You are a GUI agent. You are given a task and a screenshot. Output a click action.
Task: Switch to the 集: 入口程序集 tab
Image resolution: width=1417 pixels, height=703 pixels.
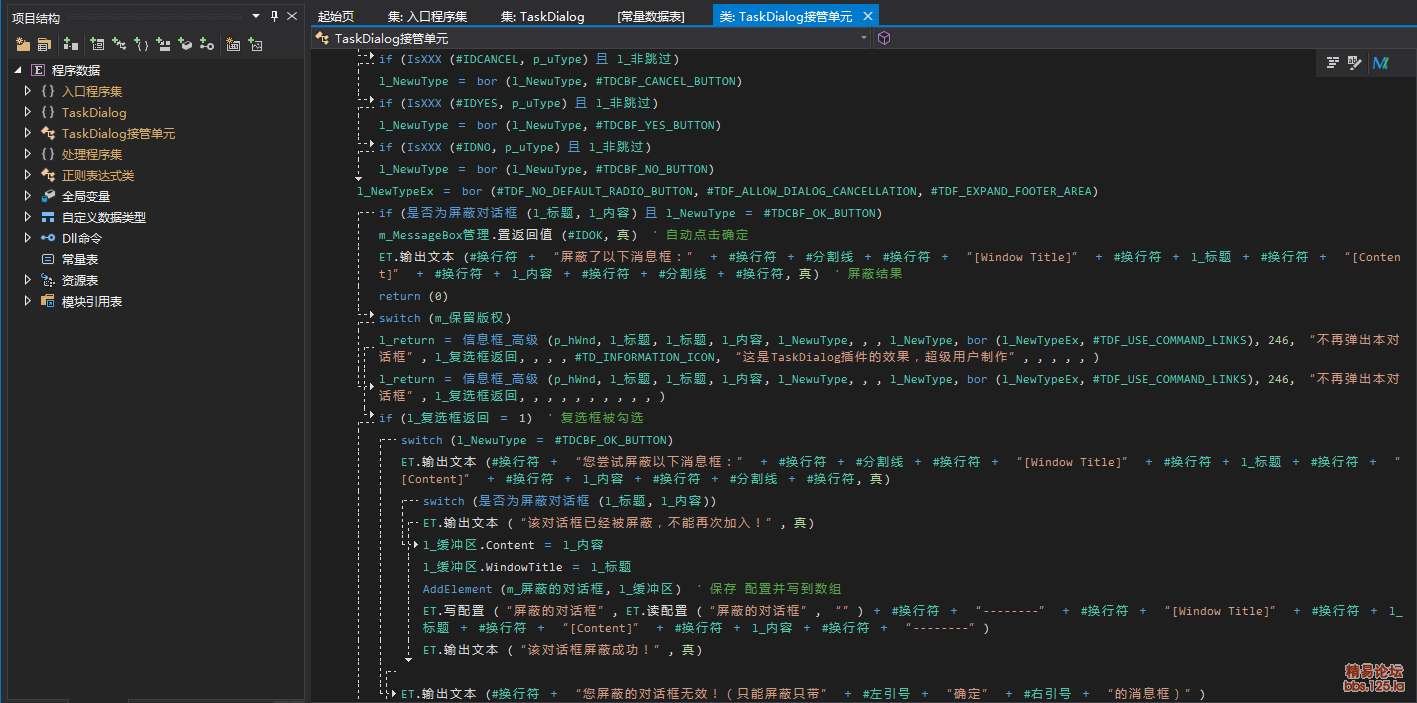tap(428, 16)
